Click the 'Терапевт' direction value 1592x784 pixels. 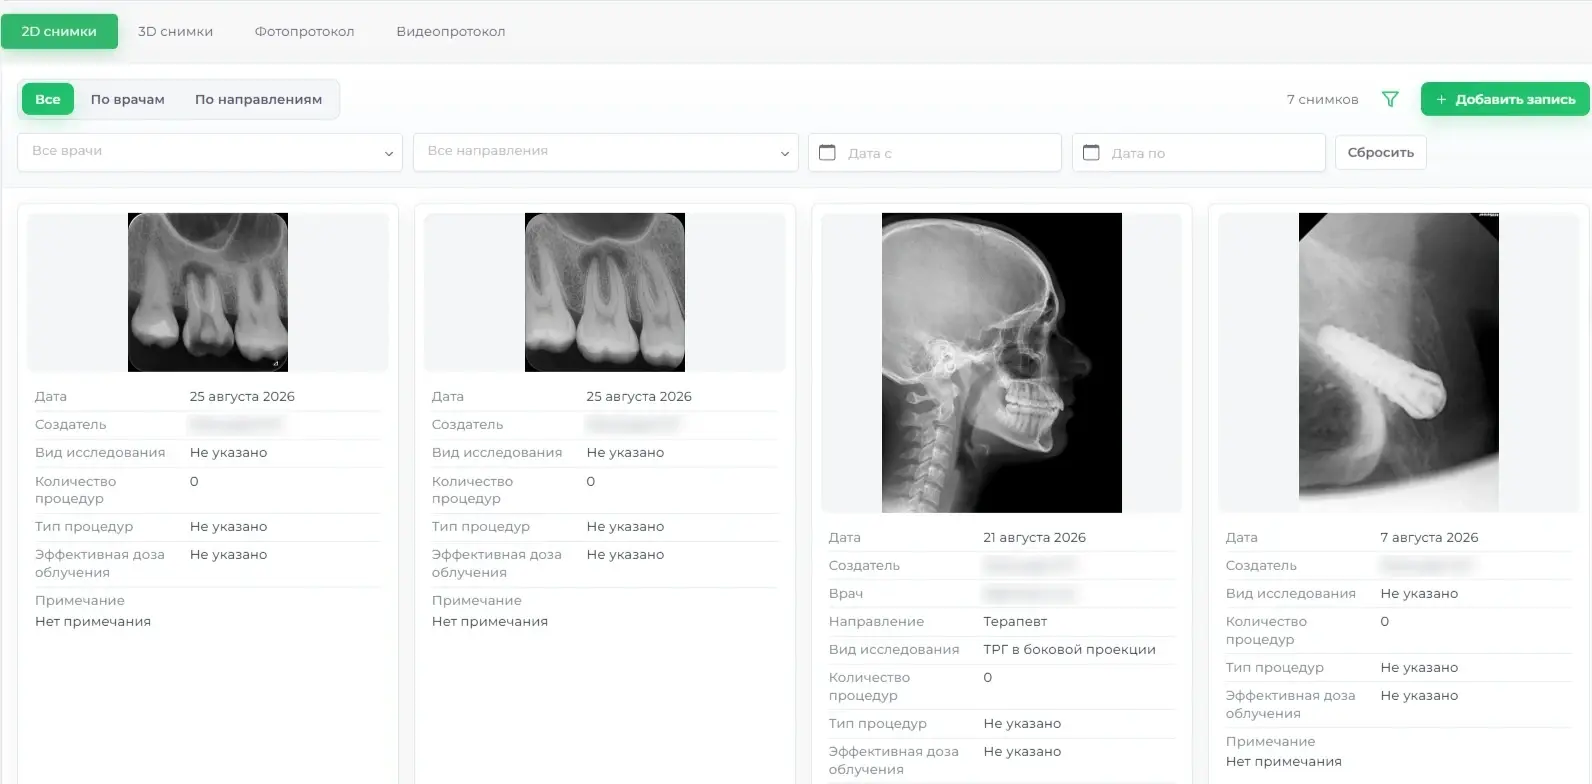tap(1015, 621)
